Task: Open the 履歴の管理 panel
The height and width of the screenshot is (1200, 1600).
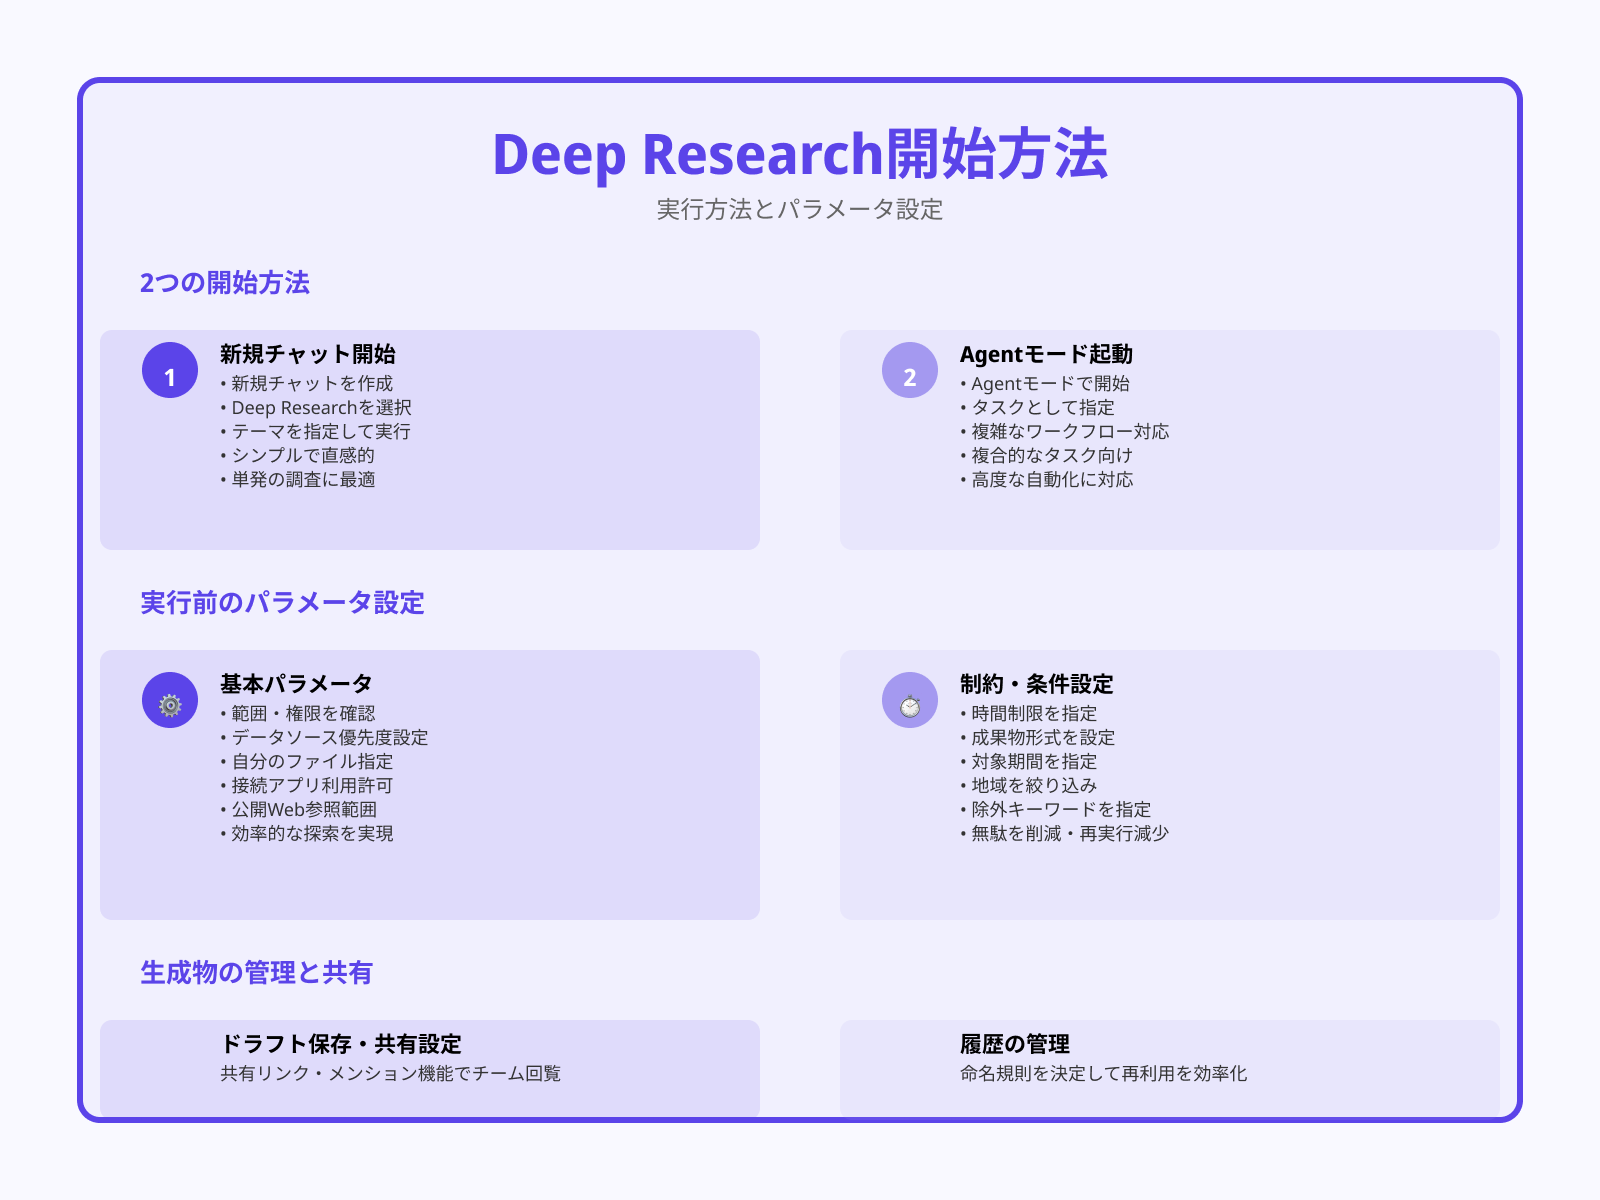Action: pyautogui.click(x=1014, y=1044)
